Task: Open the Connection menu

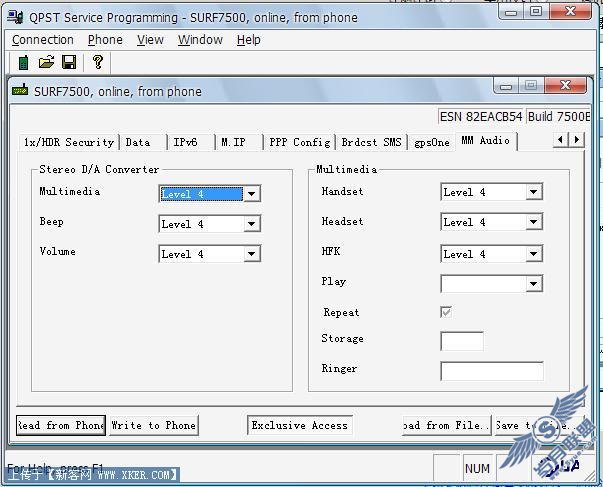Action: coord(43,40)
